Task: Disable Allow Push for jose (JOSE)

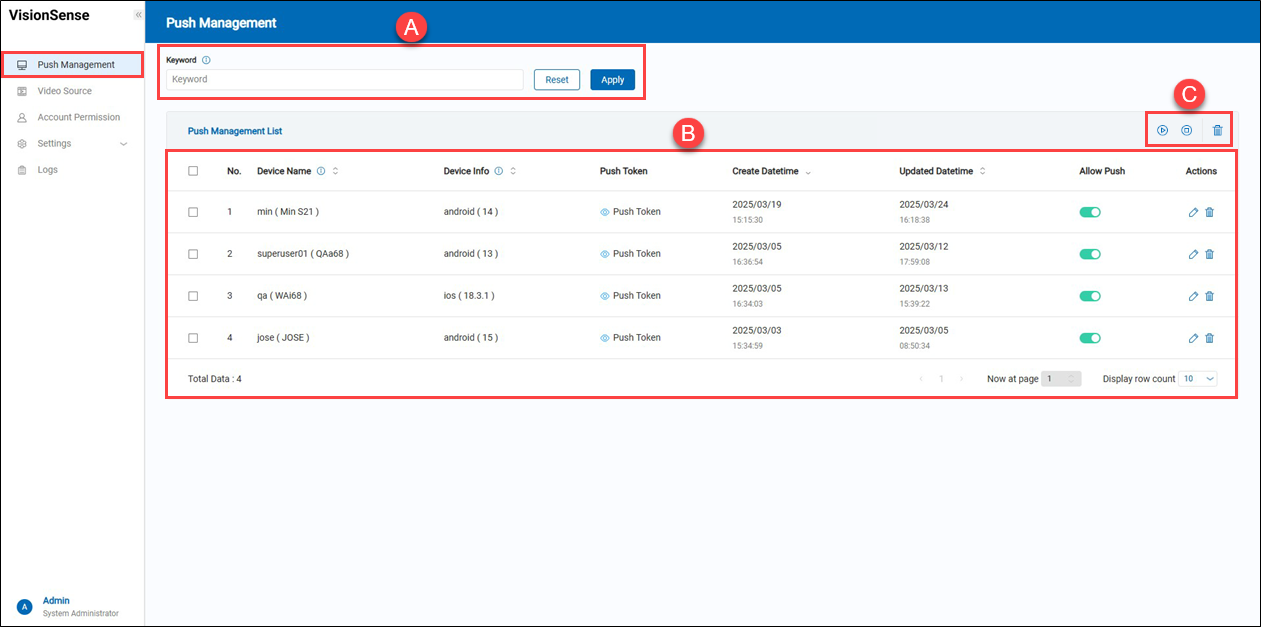Action: [1090, 338]
